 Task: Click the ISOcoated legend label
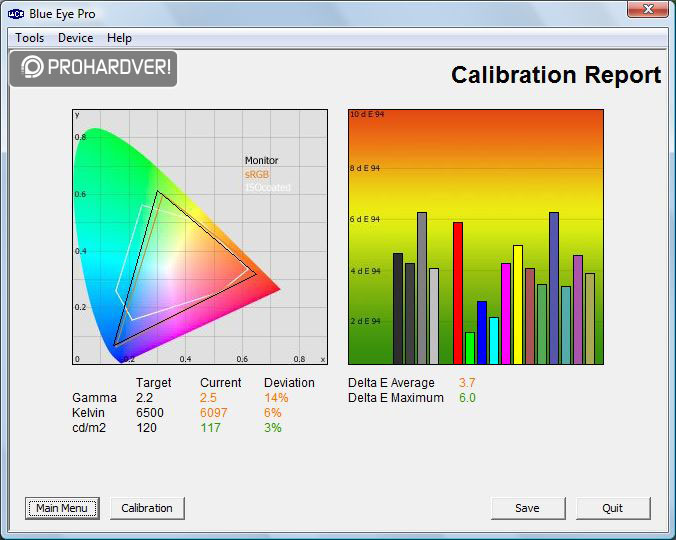click(268, 187)
